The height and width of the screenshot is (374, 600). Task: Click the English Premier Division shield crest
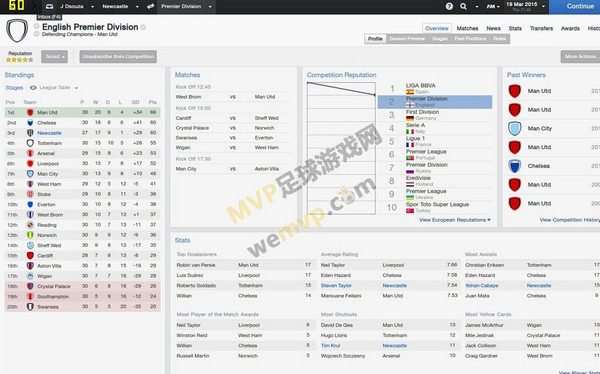coord(17,31)
